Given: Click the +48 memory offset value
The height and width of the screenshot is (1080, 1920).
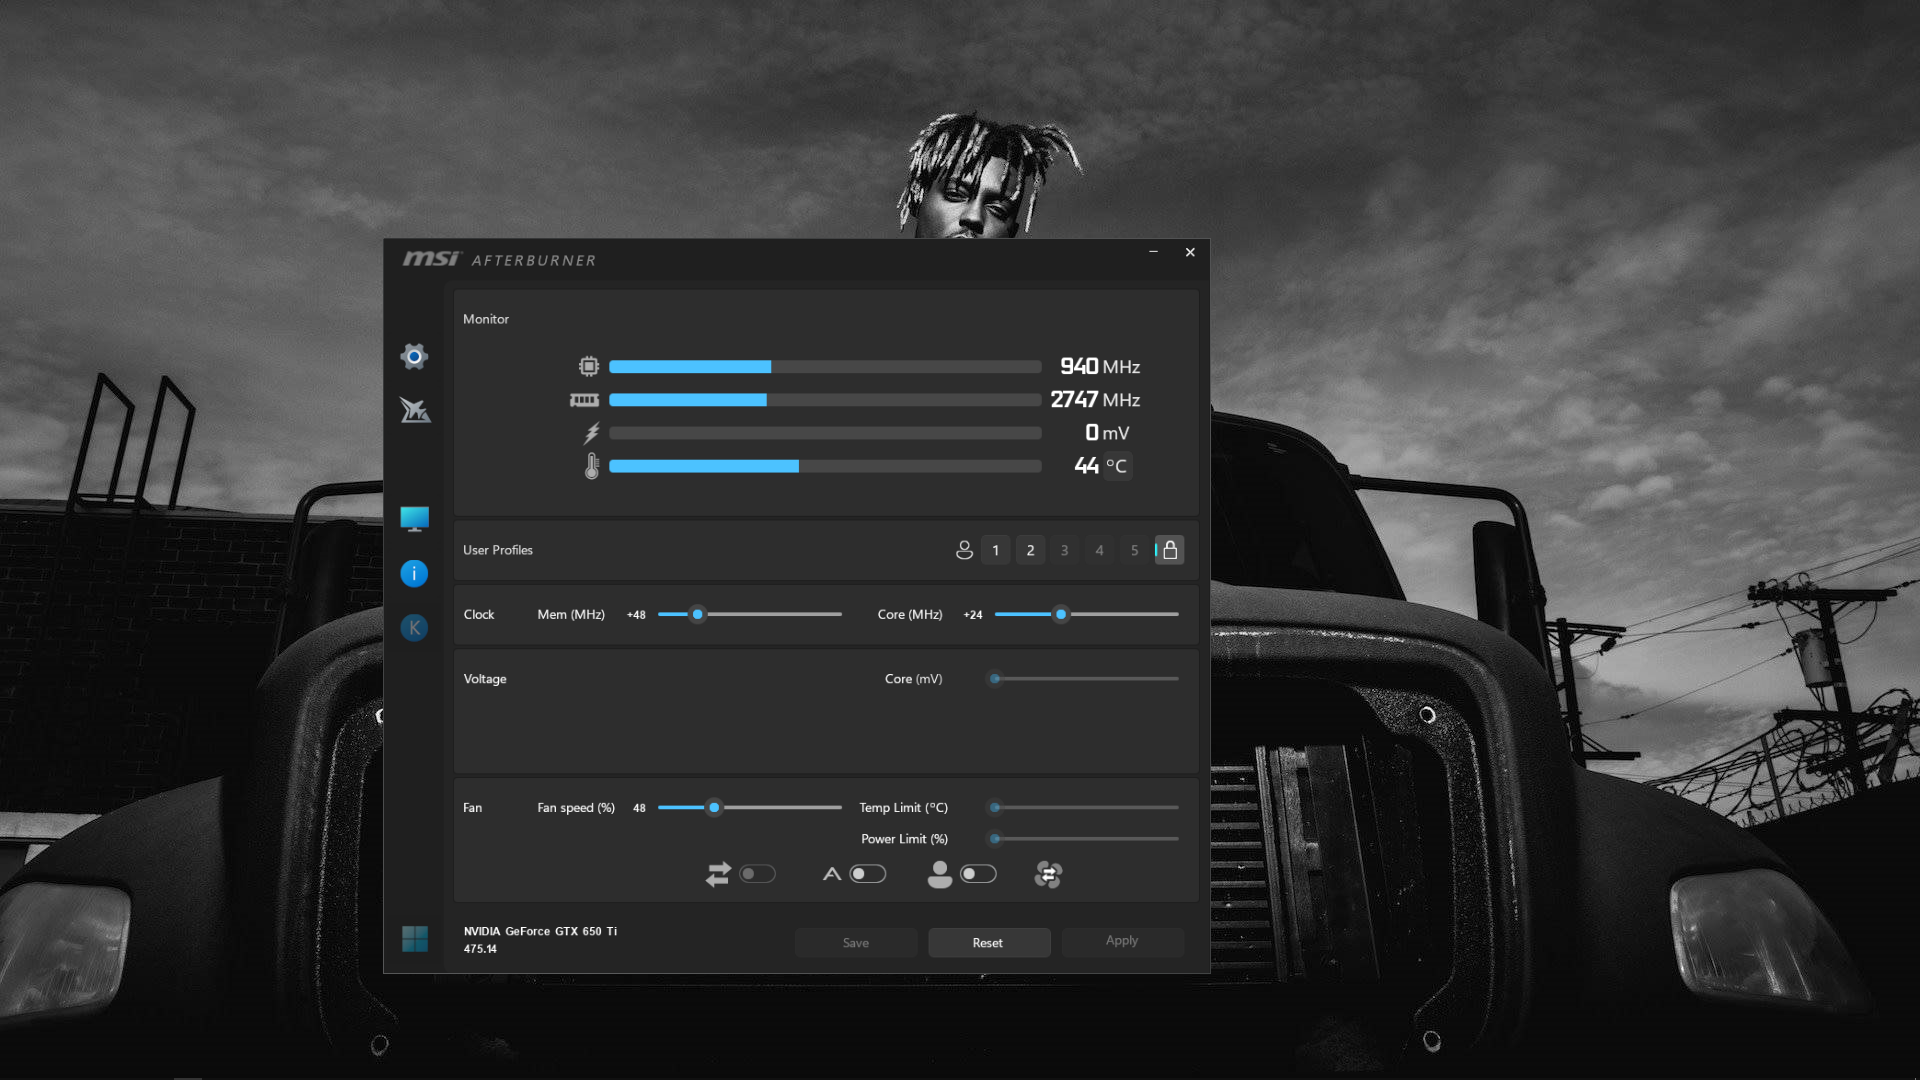Looking at the screenshot, I should pos(636,615).
